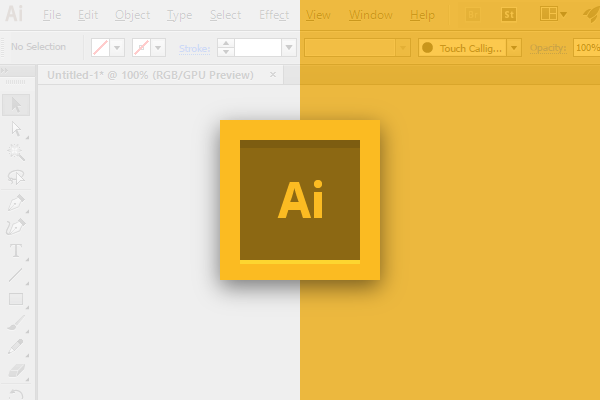
Task: Click the No Selection label
Action: 38,47
